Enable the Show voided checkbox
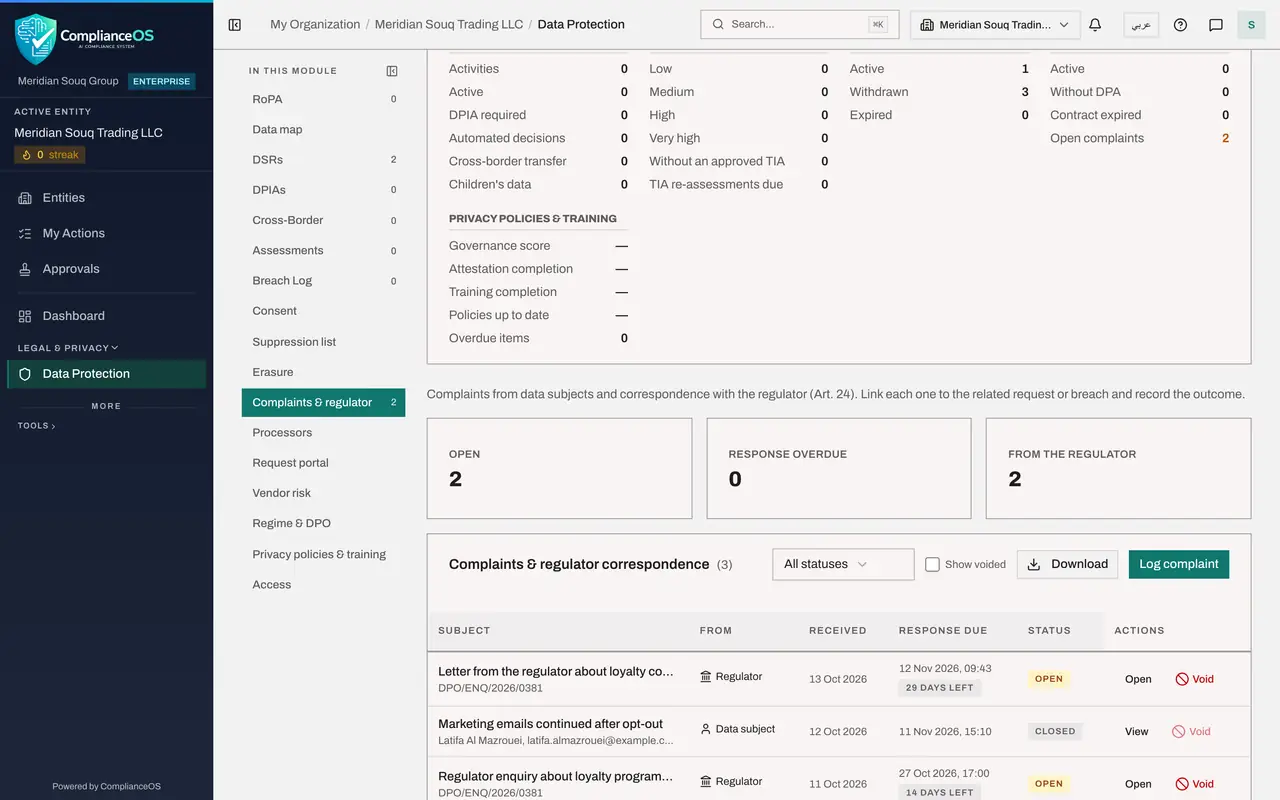 (932, 564)
